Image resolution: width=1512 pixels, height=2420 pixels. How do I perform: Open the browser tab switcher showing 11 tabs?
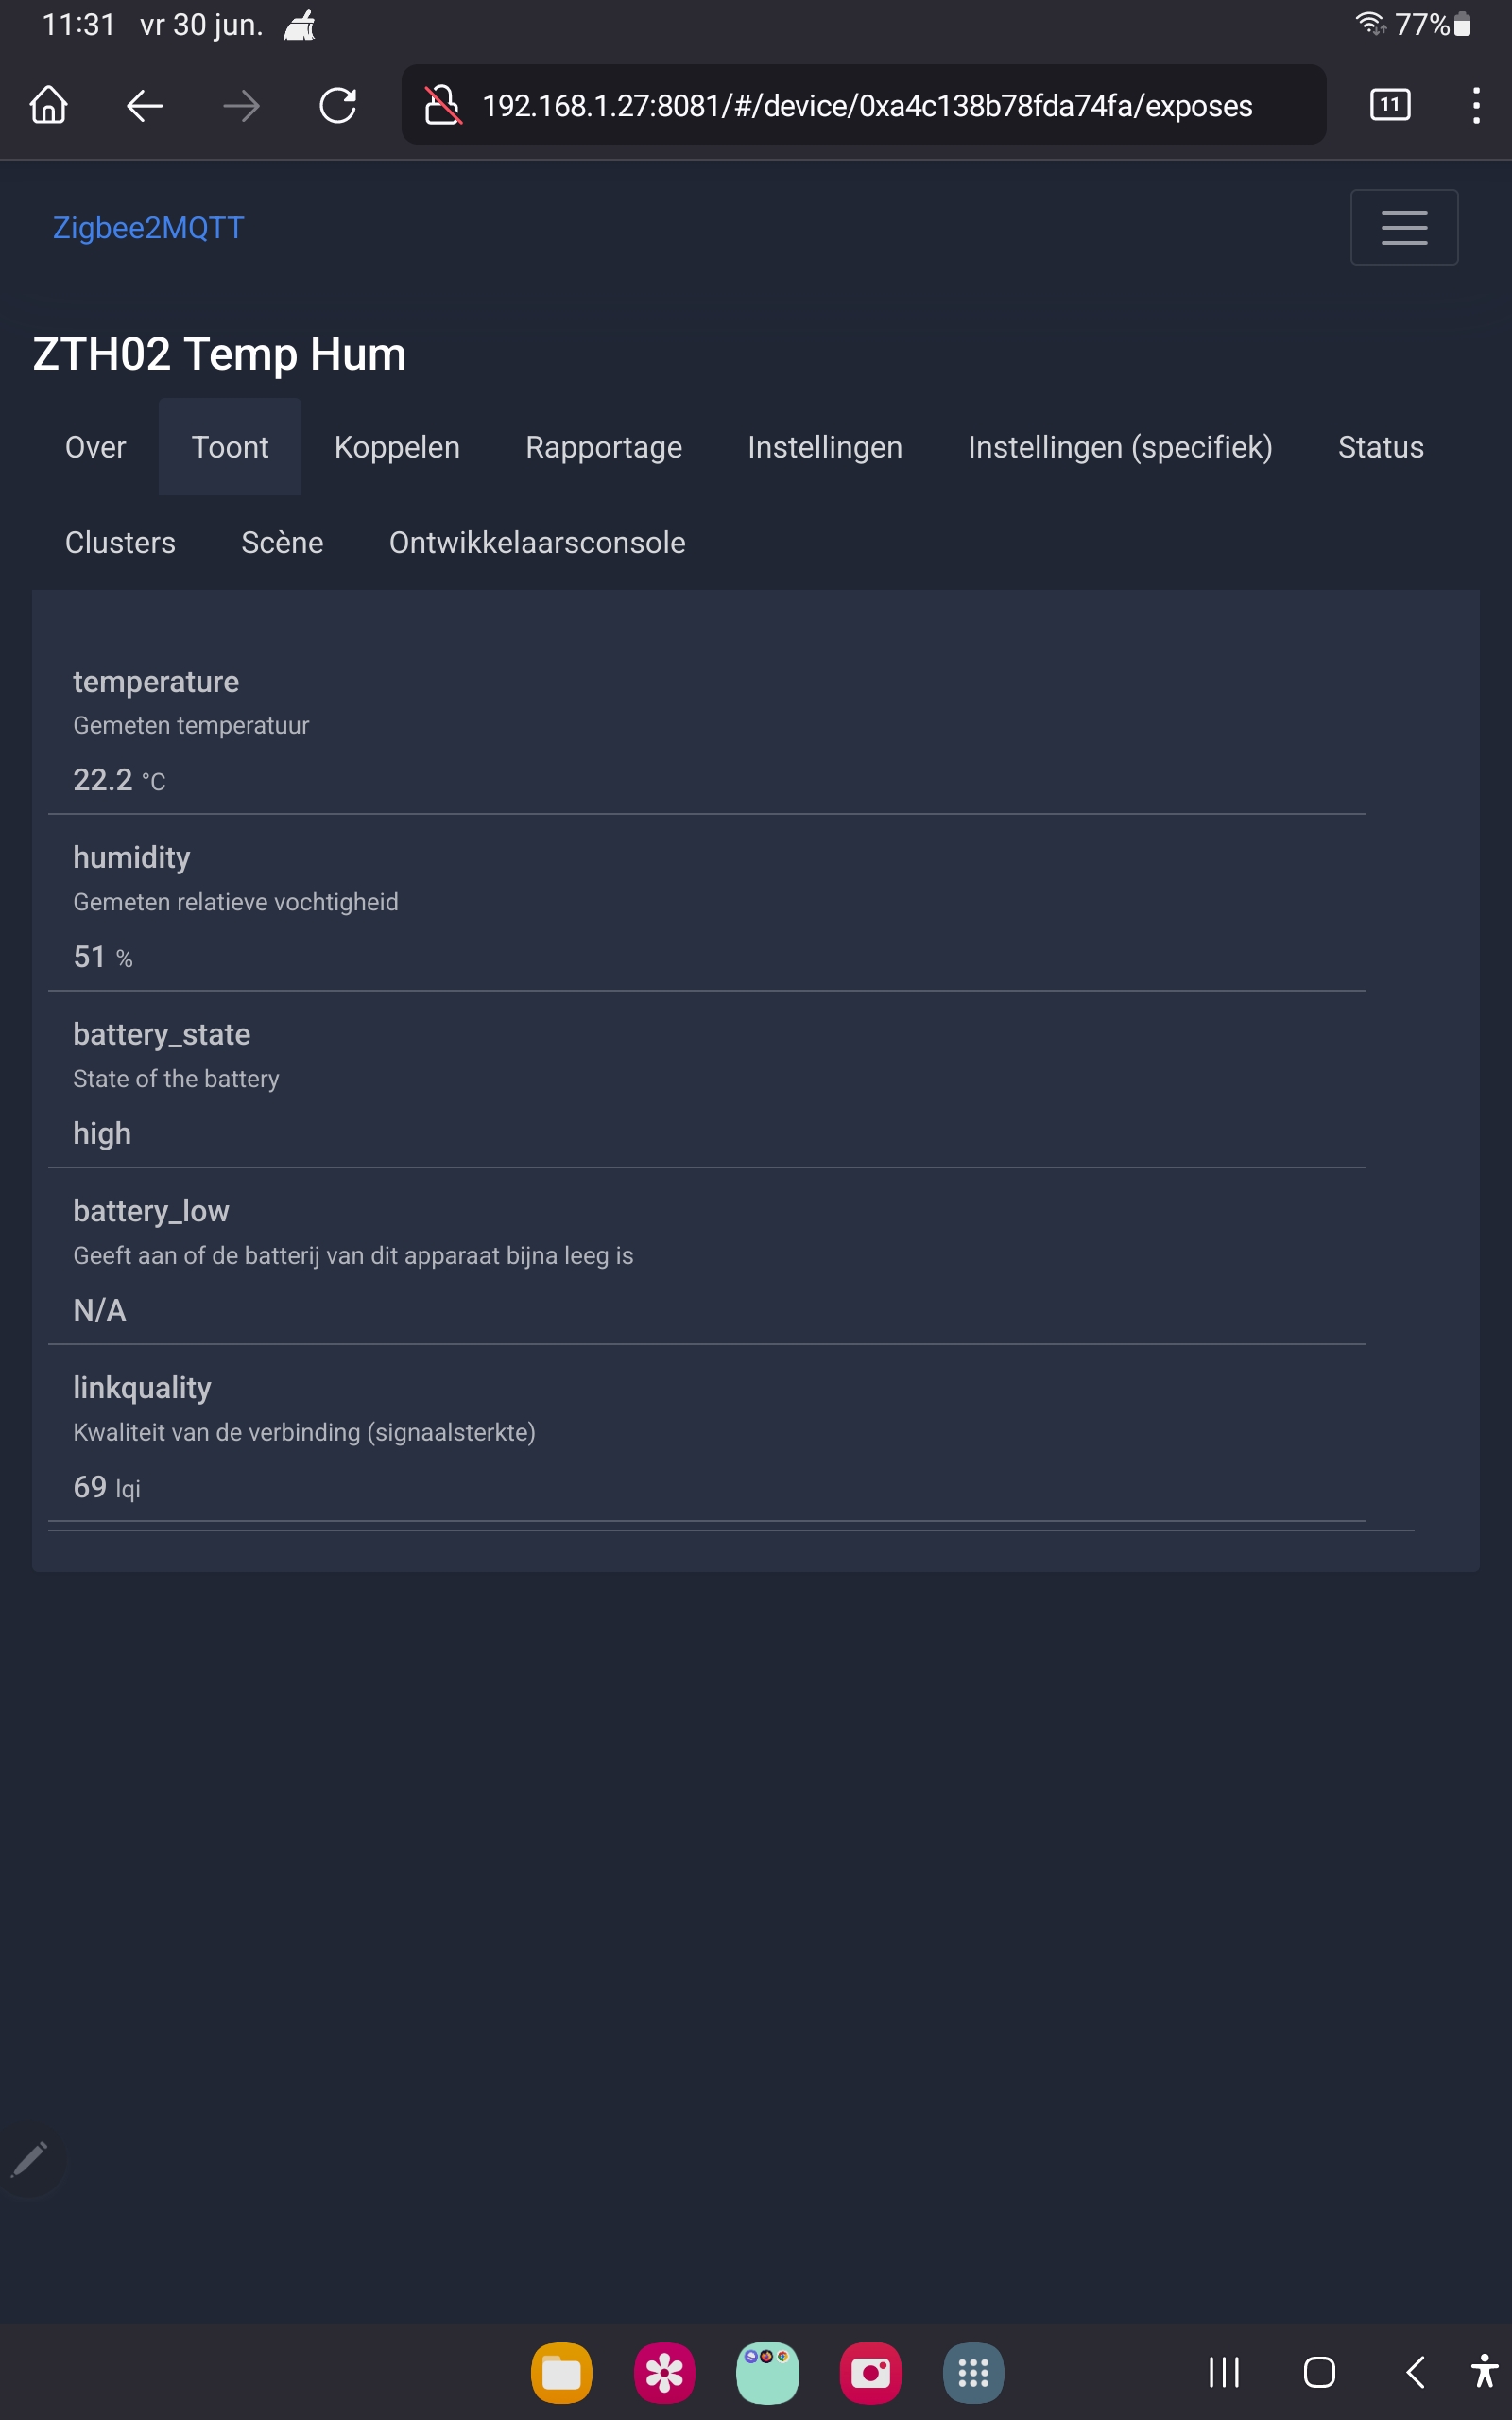(x=1389, y=105)
